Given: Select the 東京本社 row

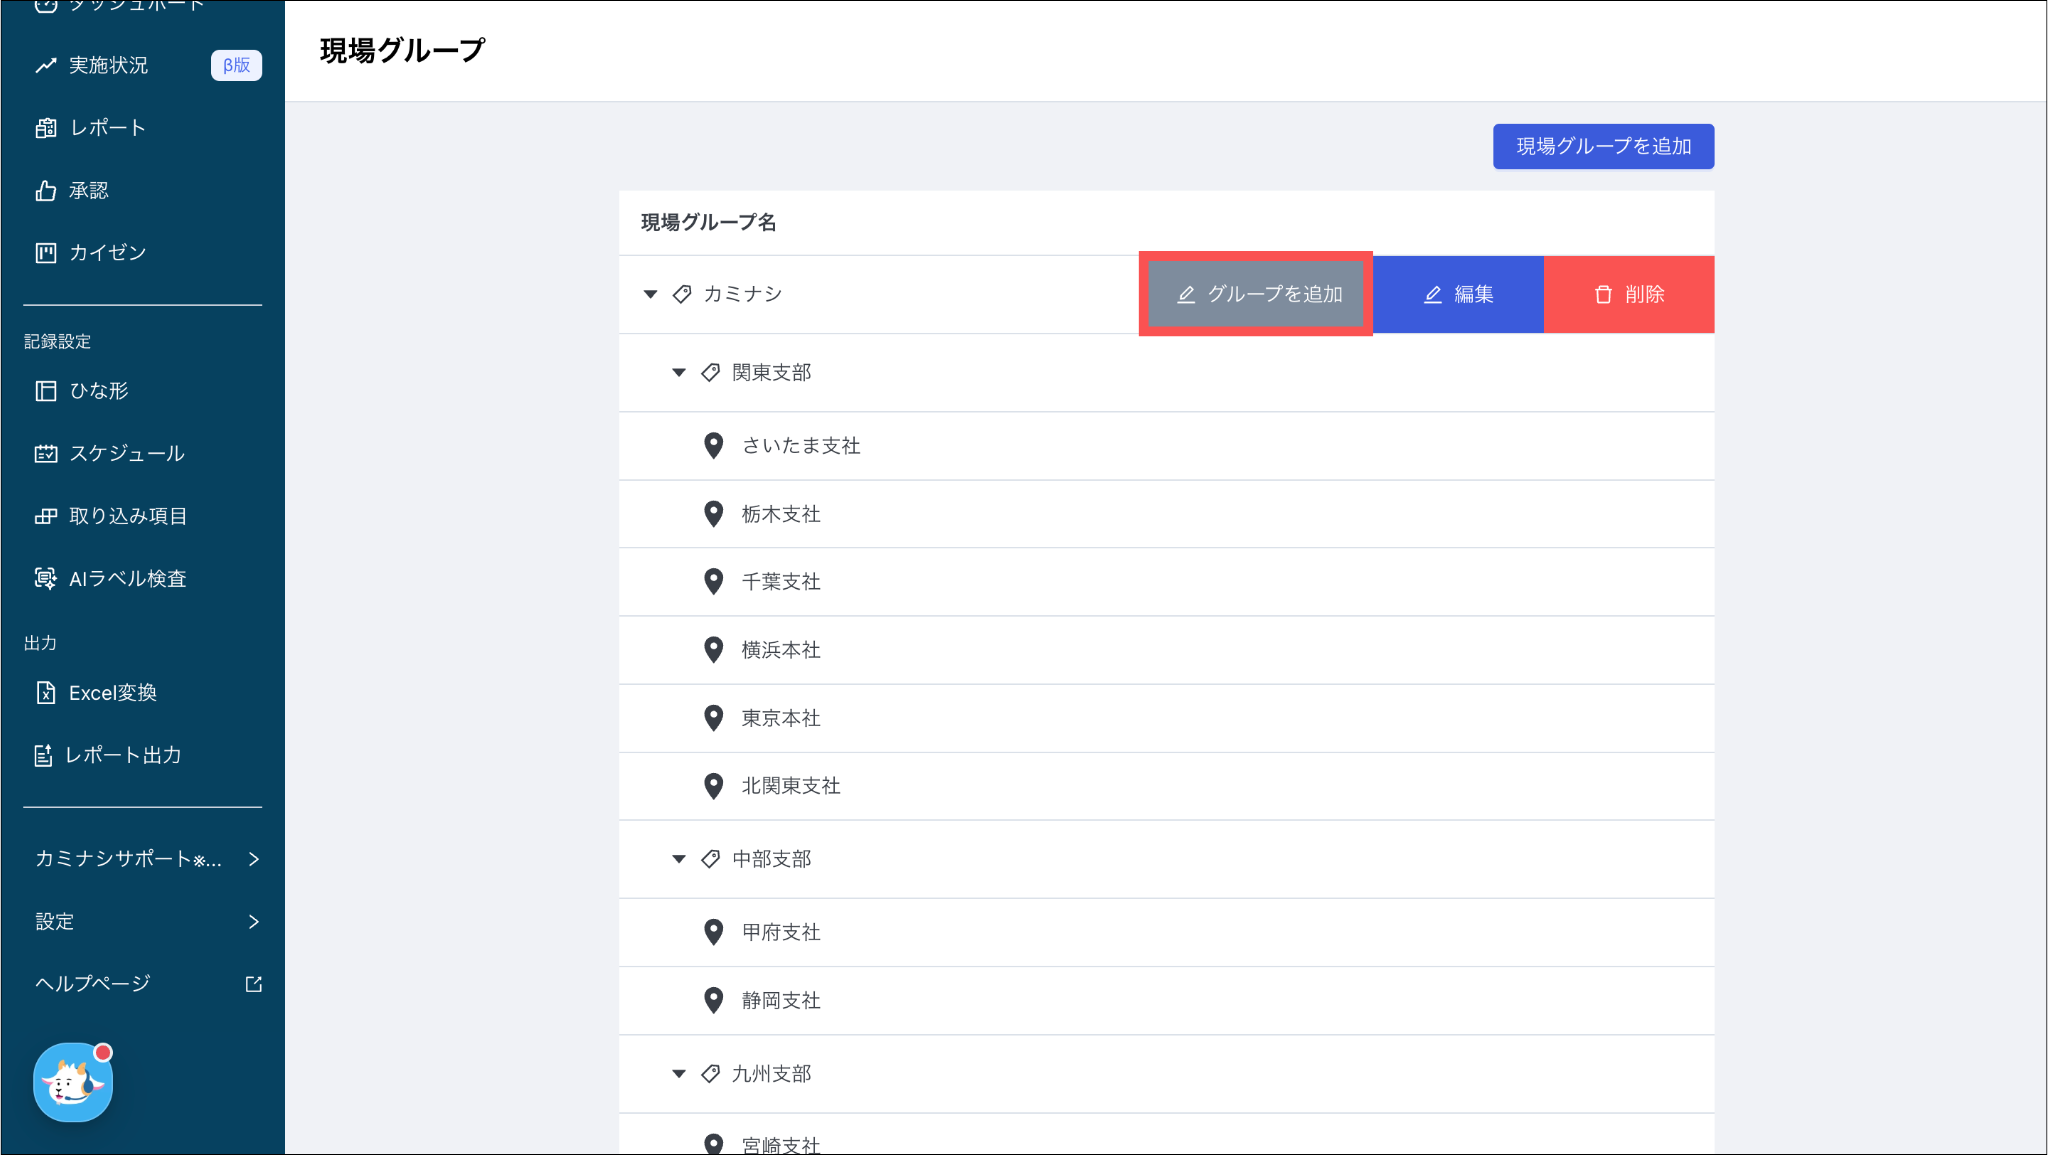Looking at the screenshot, I should click(780, 718).
